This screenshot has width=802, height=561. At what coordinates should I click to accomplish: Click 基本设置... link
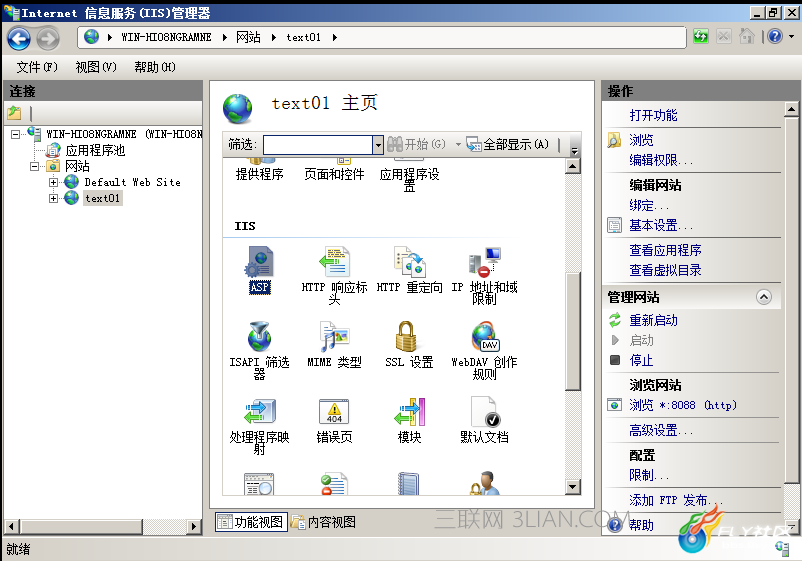661,225
